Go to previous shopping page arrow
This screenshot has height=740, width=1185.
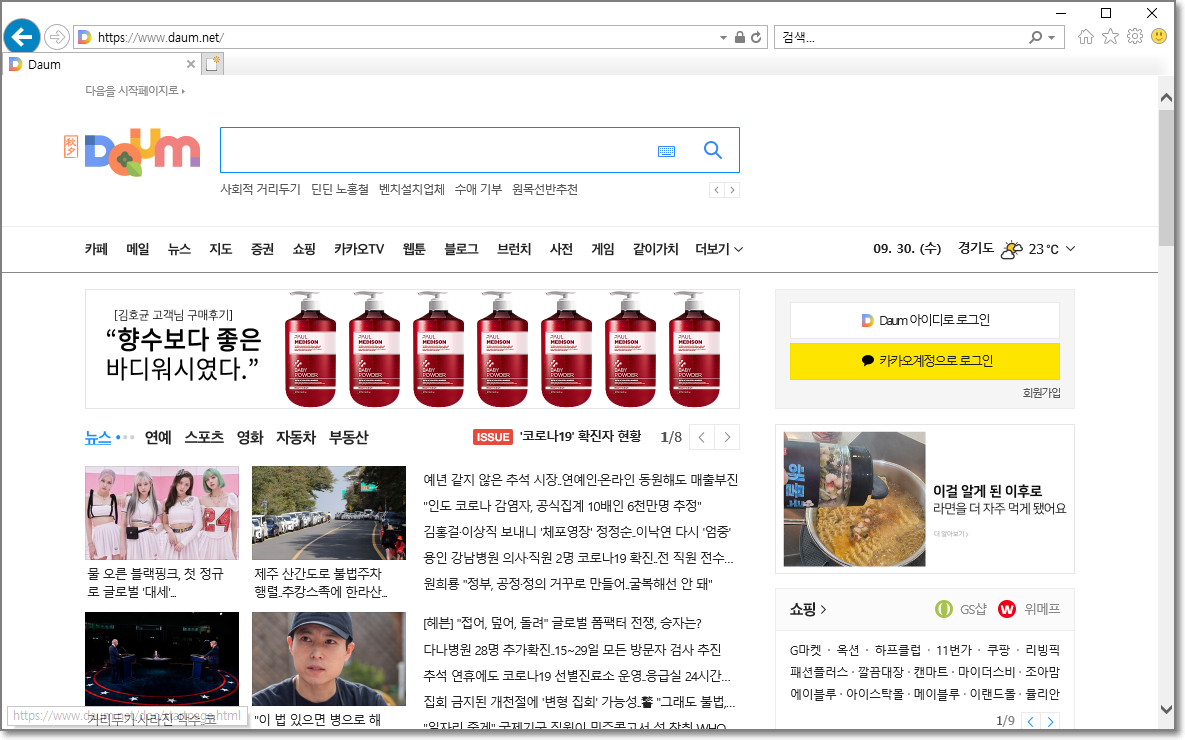click(1031, 721)
